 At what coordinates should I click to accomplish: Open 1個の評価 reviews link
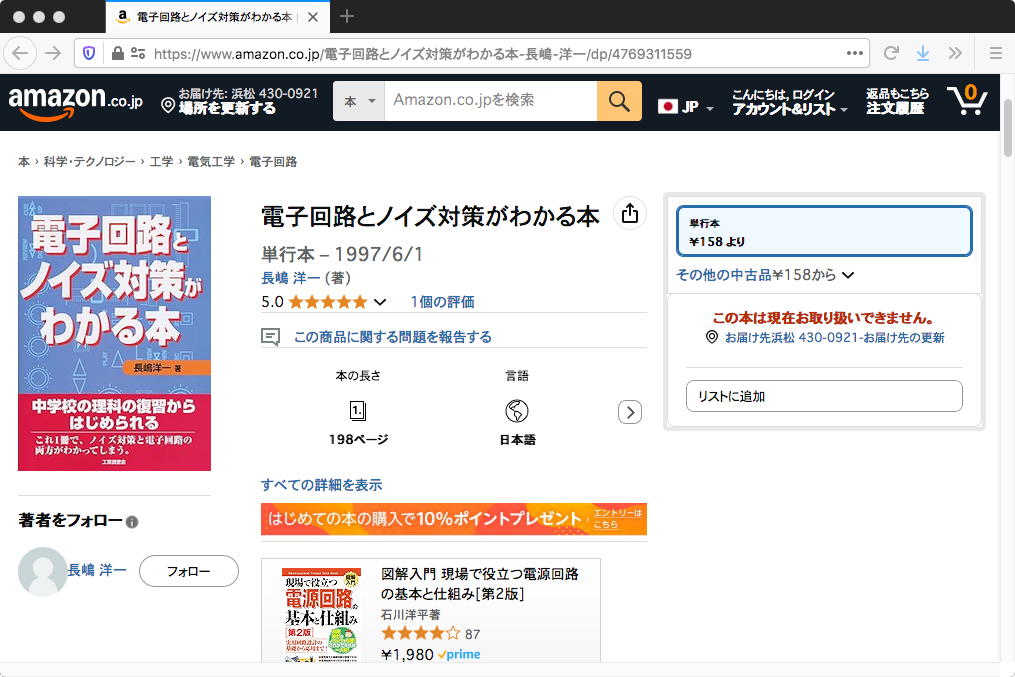(x=442, y=302)
